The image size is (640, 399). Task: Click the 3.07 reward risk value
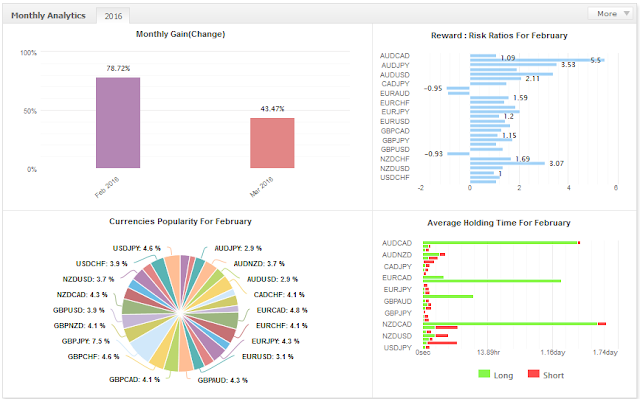[x=556, y=164]
